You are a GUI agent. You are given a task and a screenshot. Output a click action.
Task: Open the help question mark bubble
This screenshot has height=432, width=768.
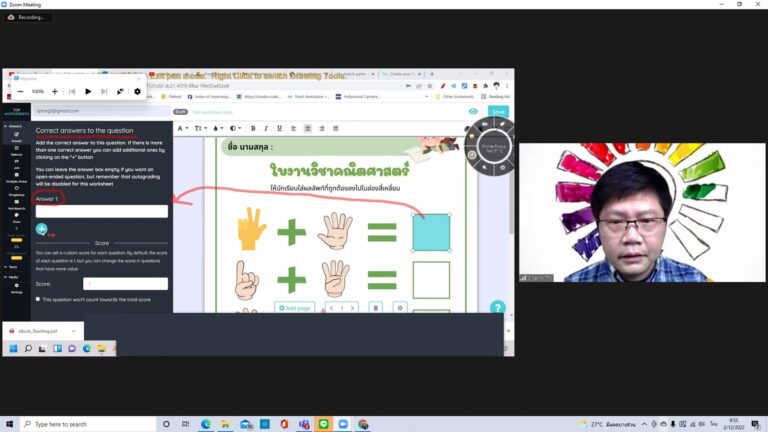pyautogui.click(x=497, y=308)
